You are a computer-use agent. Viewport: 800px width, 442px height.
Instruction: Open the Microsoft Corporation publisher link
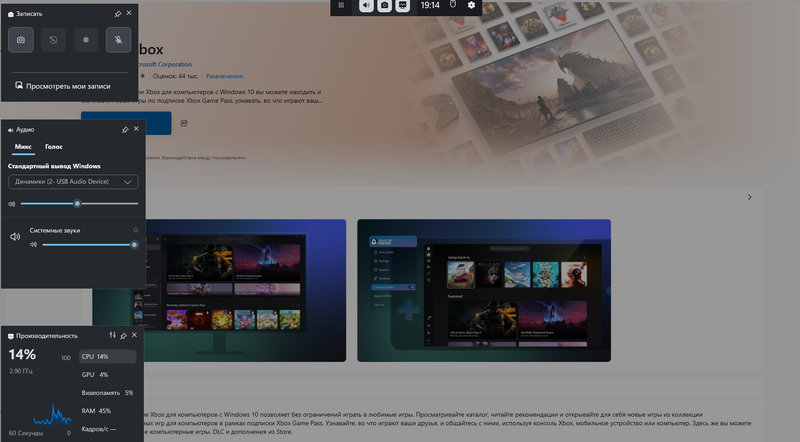pyautogui.click(x=165, y=64)
